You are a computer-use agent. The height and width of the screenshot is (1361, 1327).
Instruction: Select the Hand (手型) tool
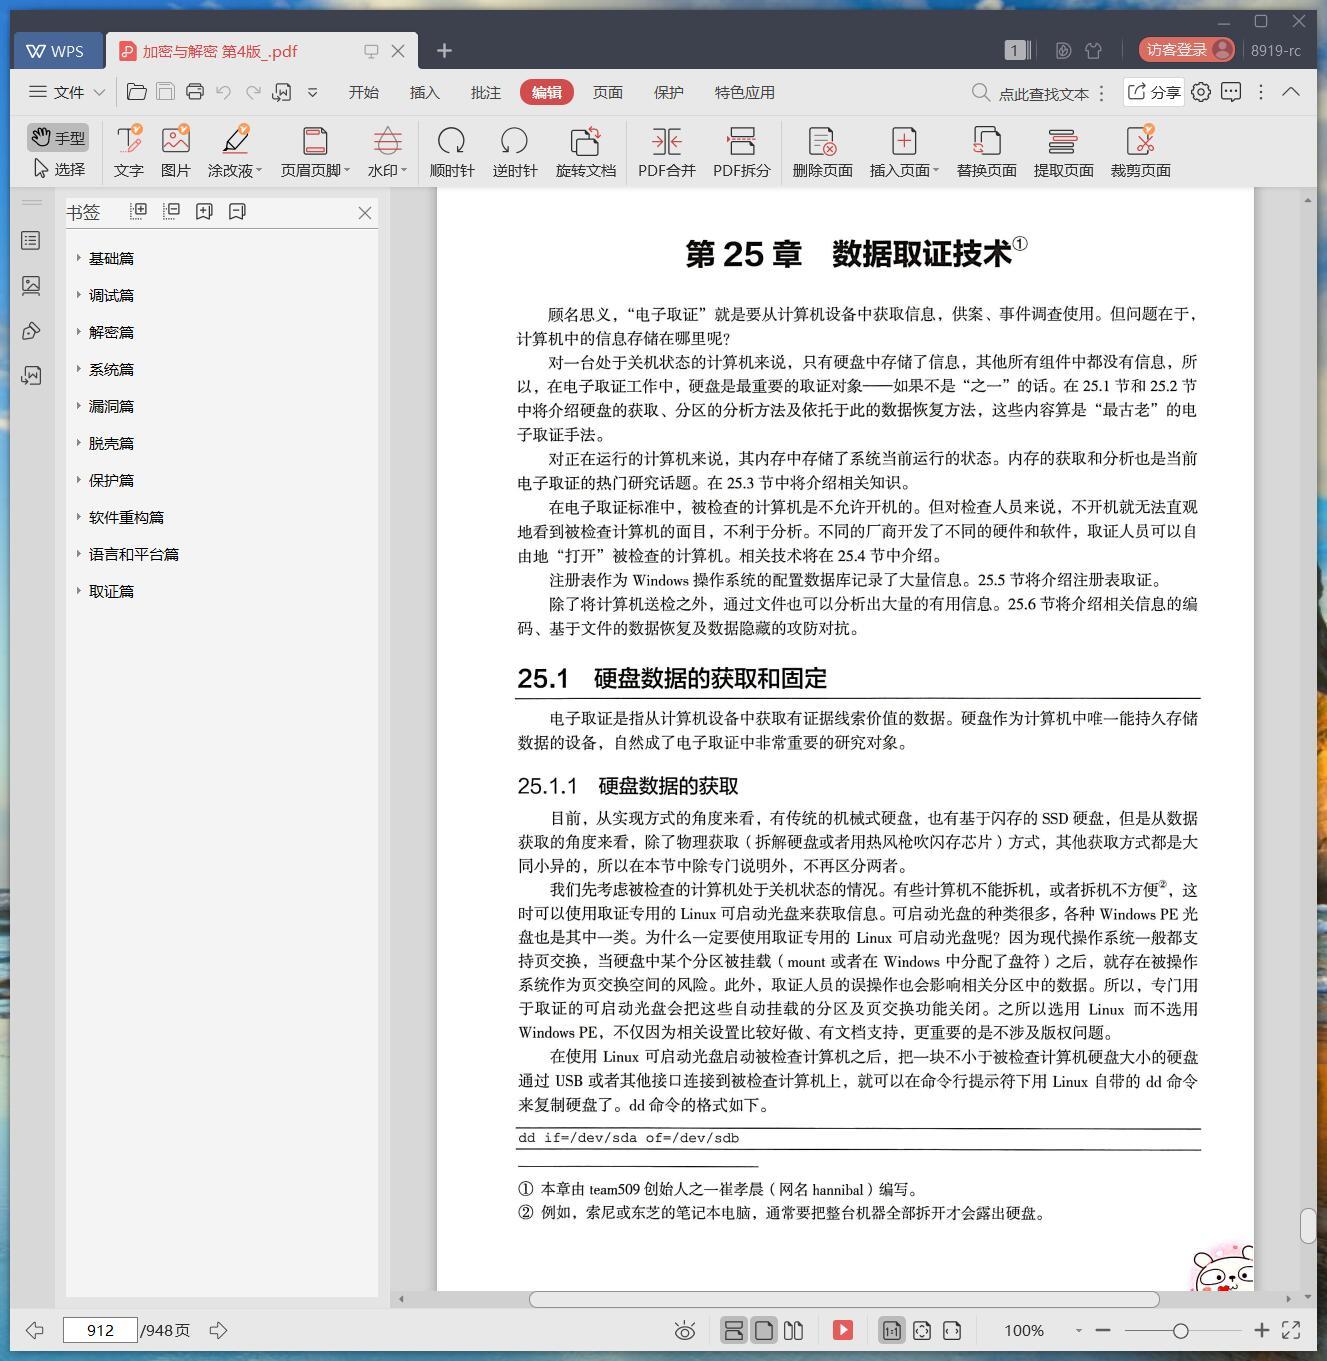[58, 137]
